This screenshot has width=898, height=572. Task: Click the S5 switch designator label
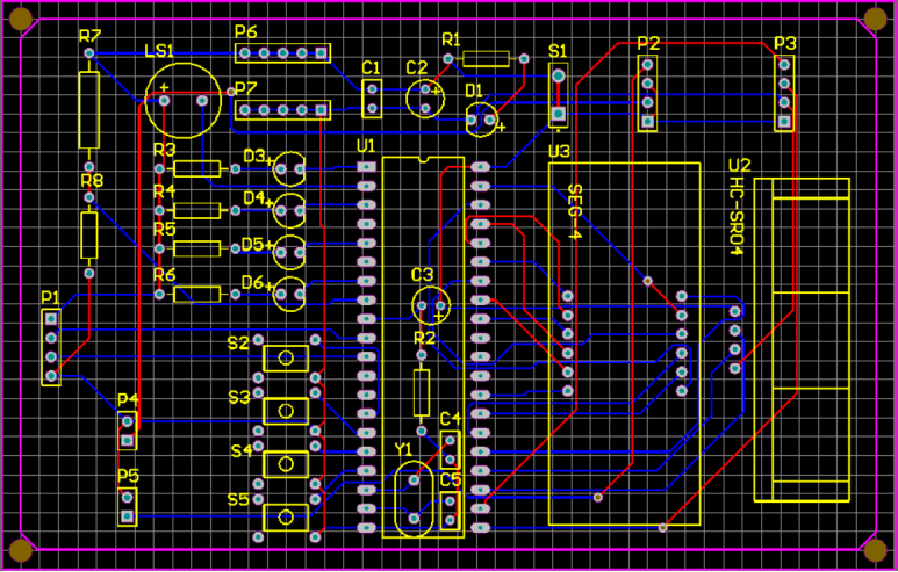point(238,500)
